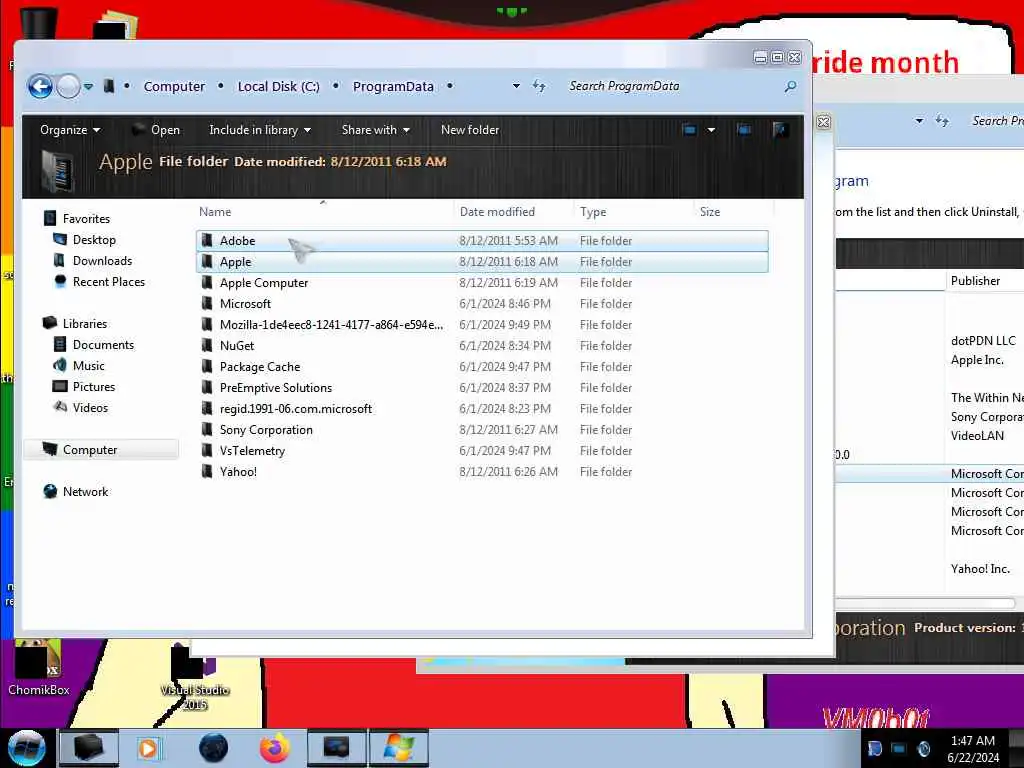The image size is (1024, 768).
Task: Open the address bar history dropdown
Action: (516, 86)
